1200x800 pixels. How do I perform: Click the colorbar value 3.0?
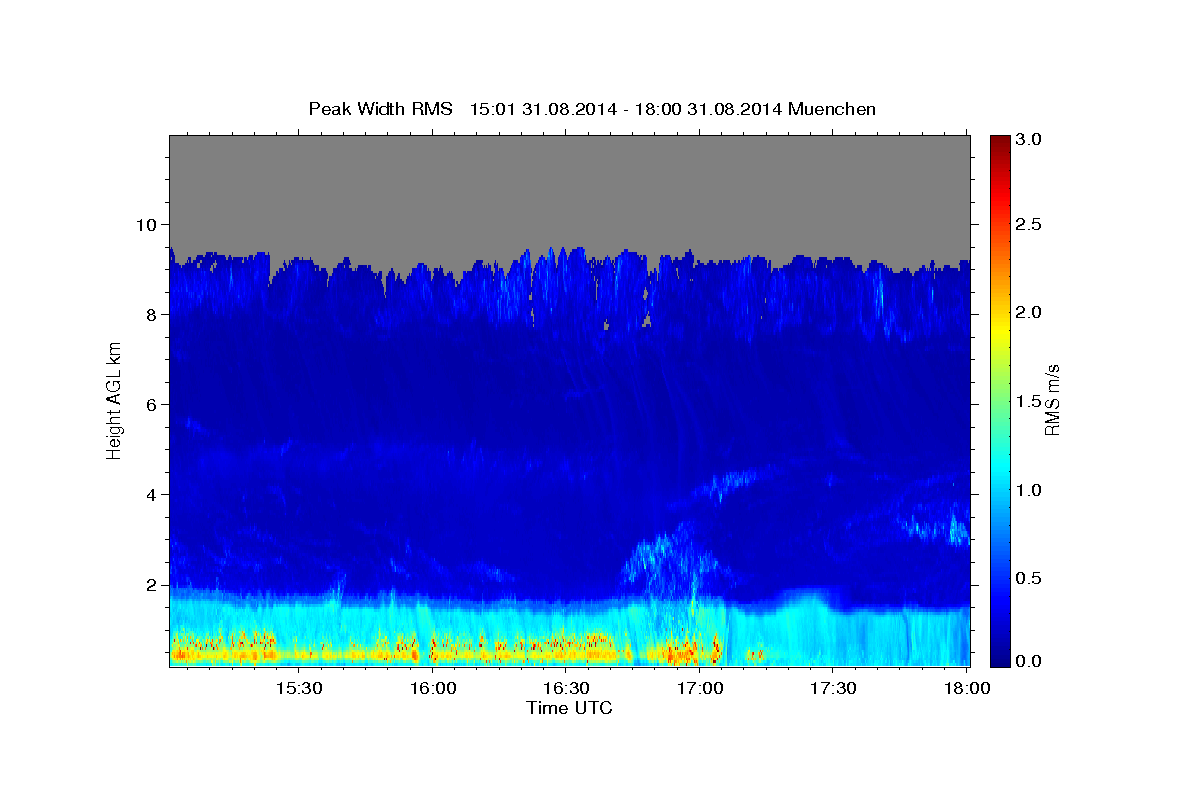[1031, 139]
